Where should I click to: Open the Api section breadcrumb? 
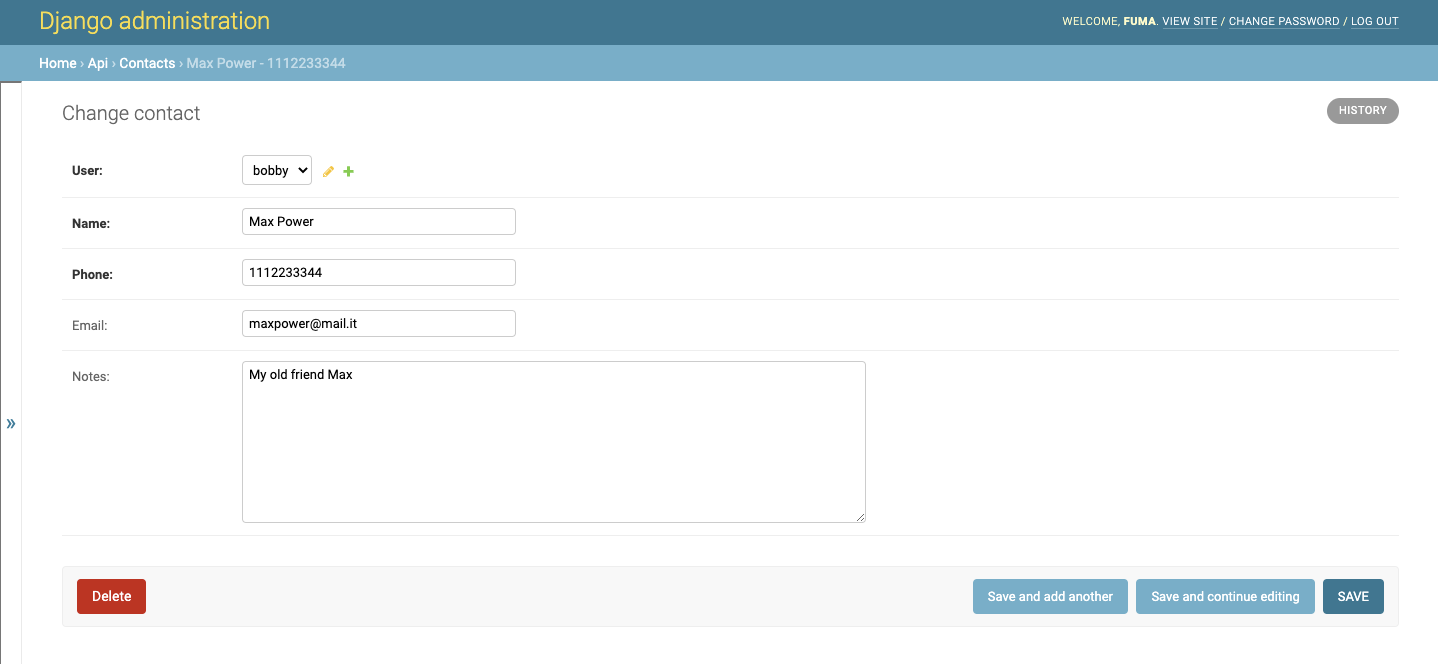click(x=97, y=62)
